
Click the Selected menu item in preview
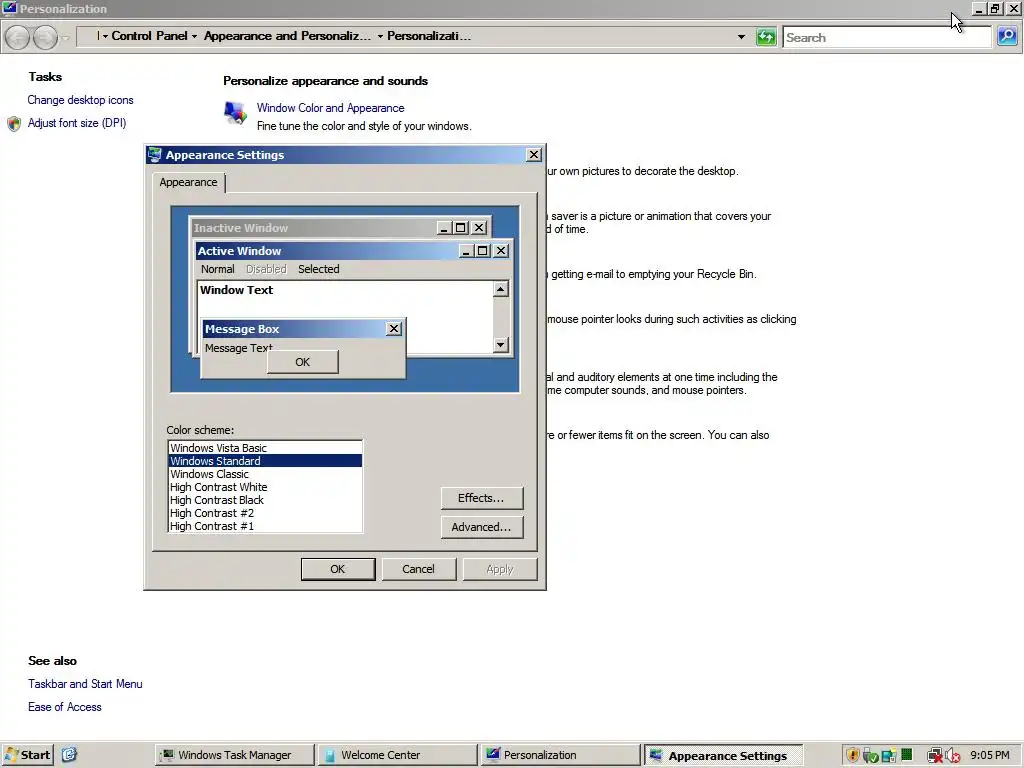[319, 269]
